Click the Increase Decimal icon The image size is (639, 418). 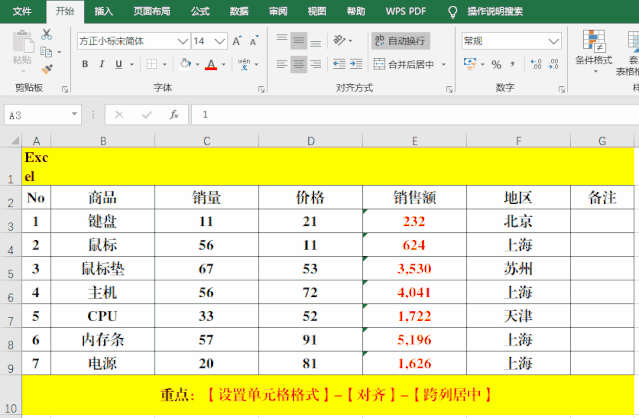[x=535, y=65]
